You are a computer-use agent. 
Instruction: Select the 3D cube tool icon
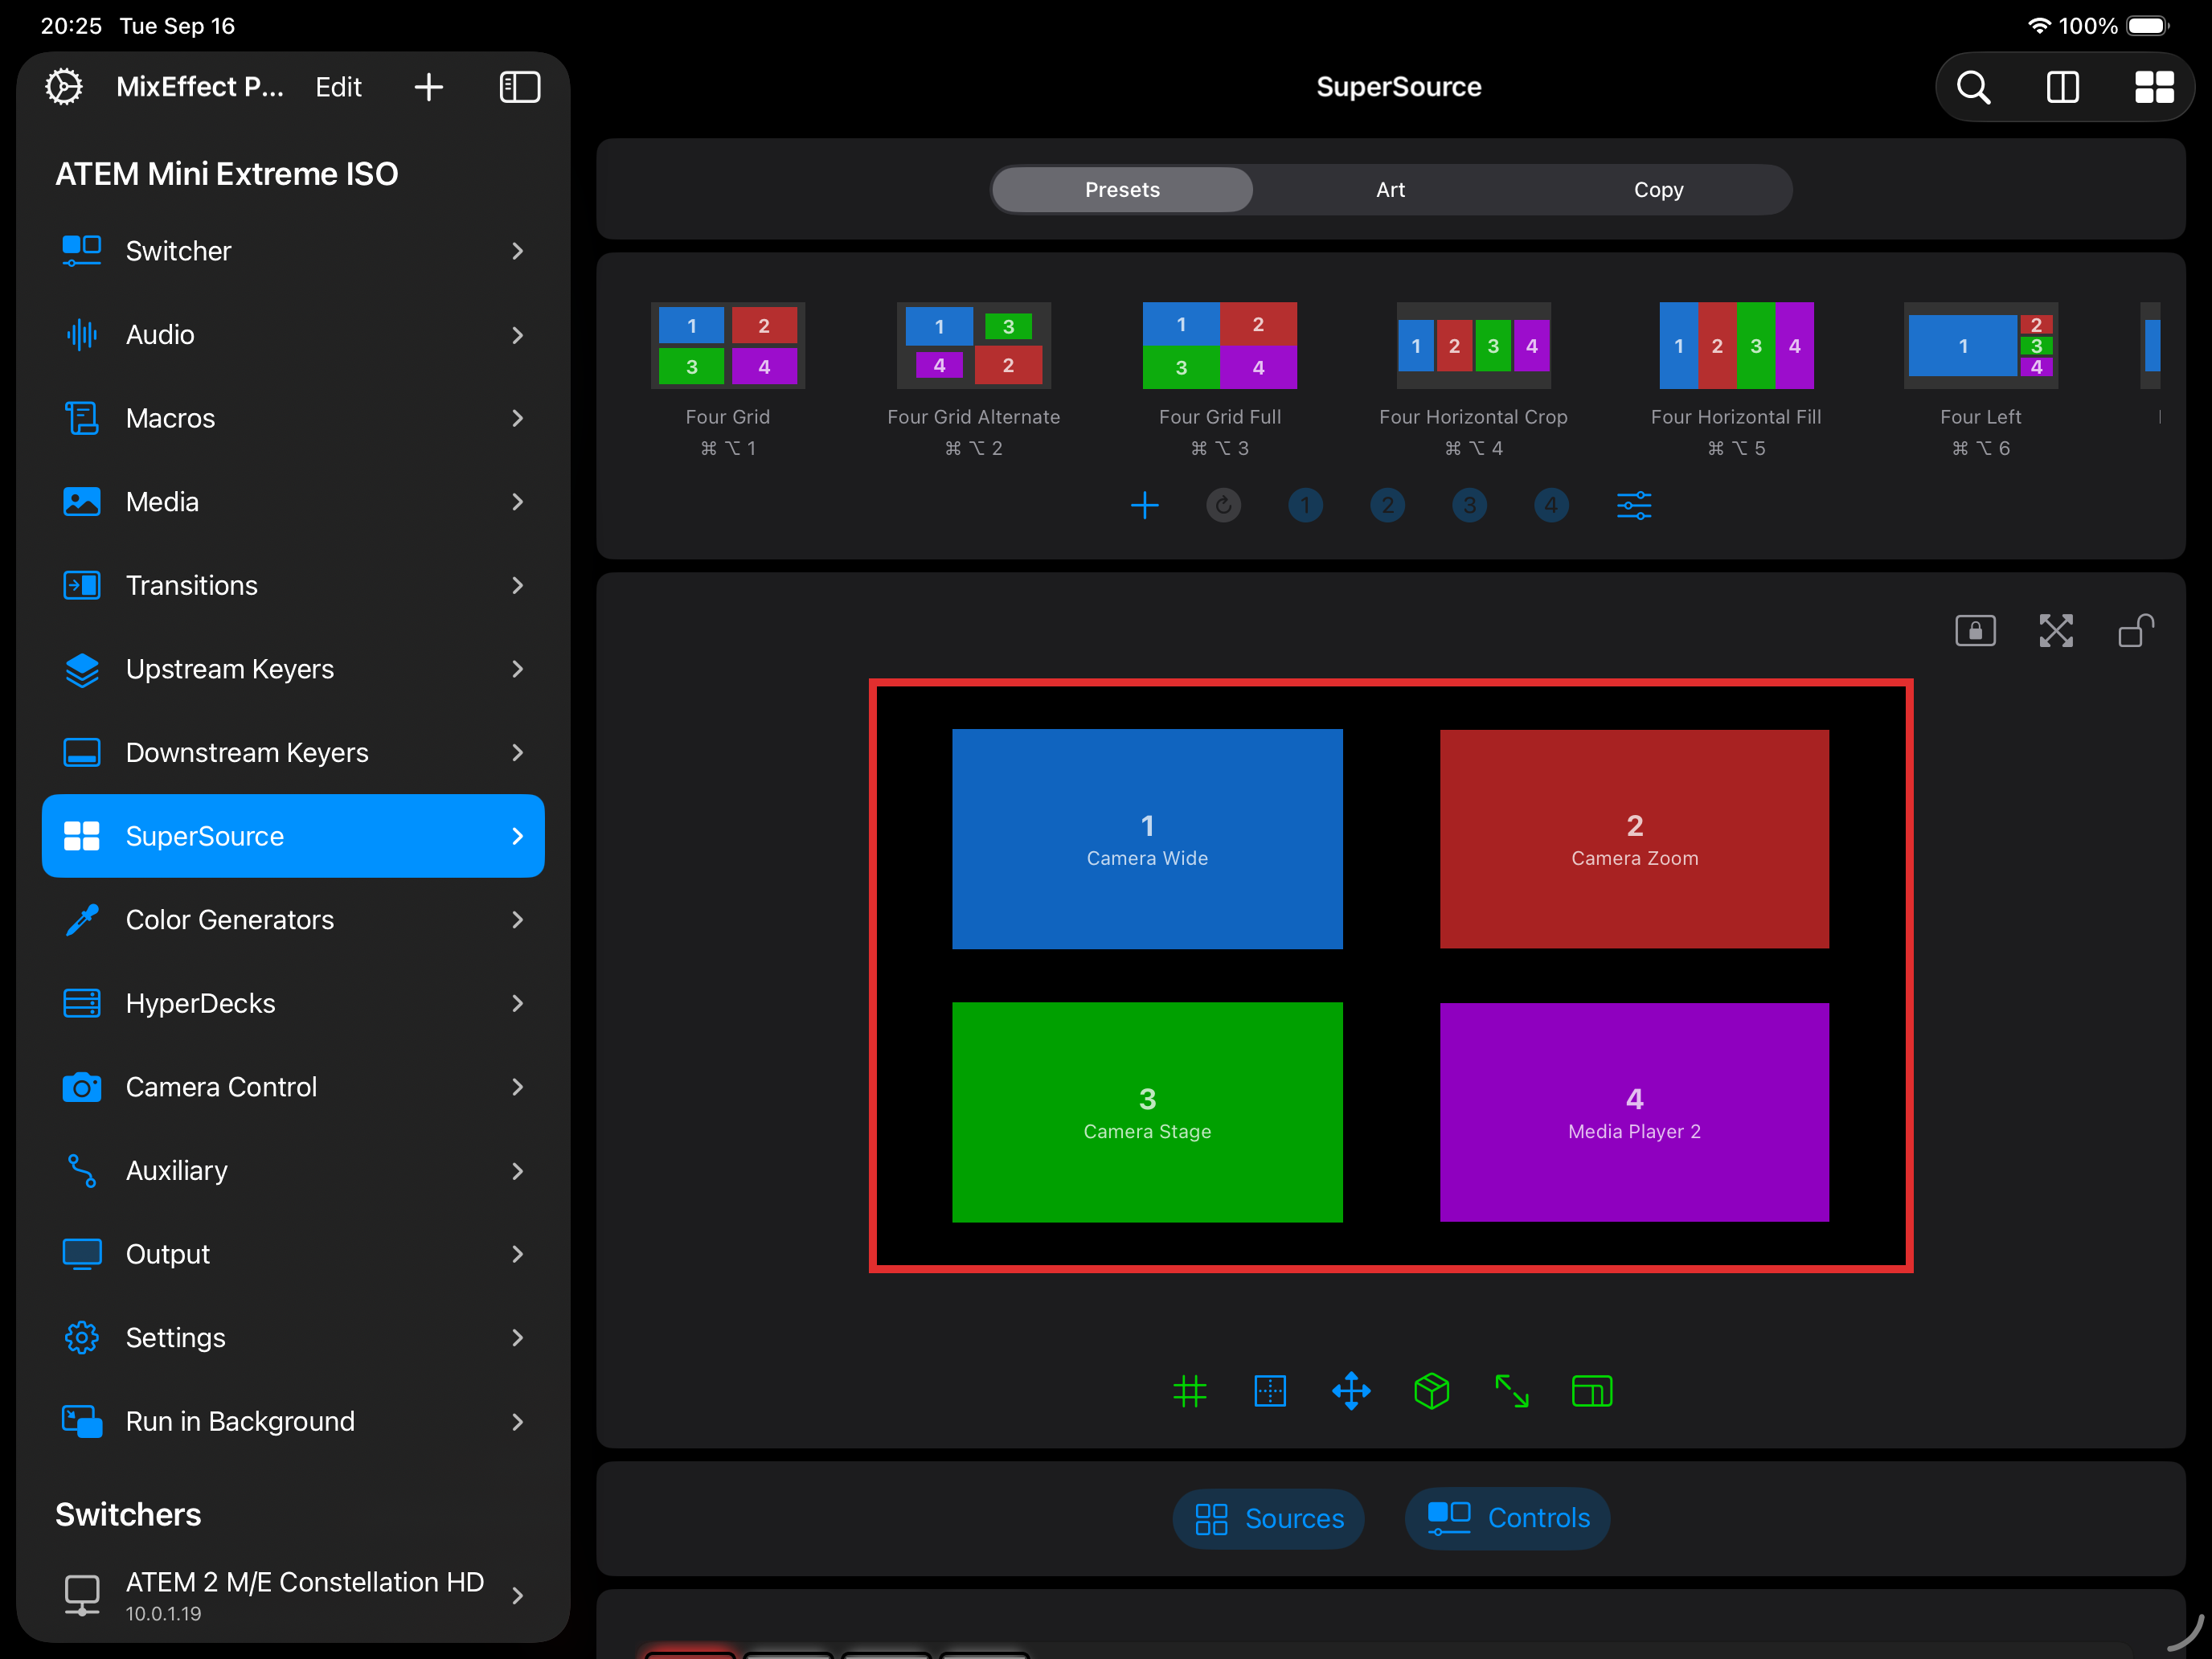coord(1431,1391)
